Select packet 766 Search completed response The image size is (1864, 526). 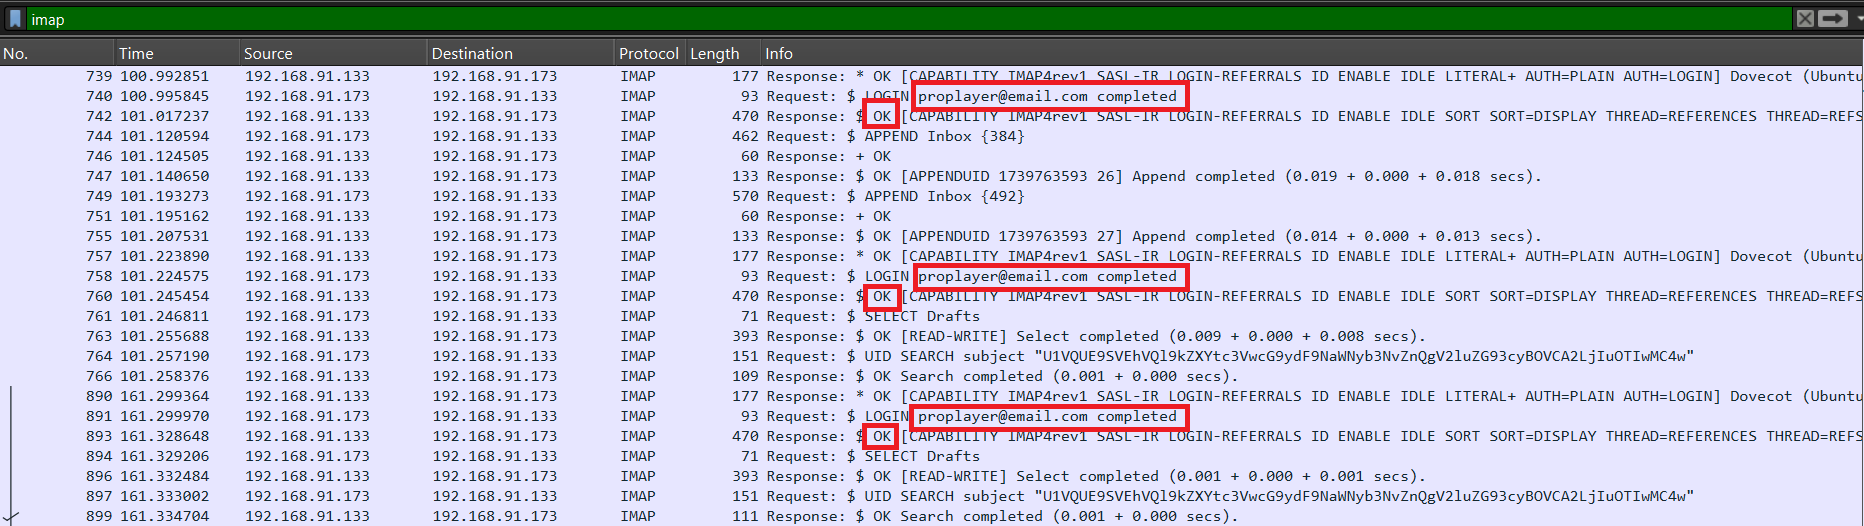point(500,377)
